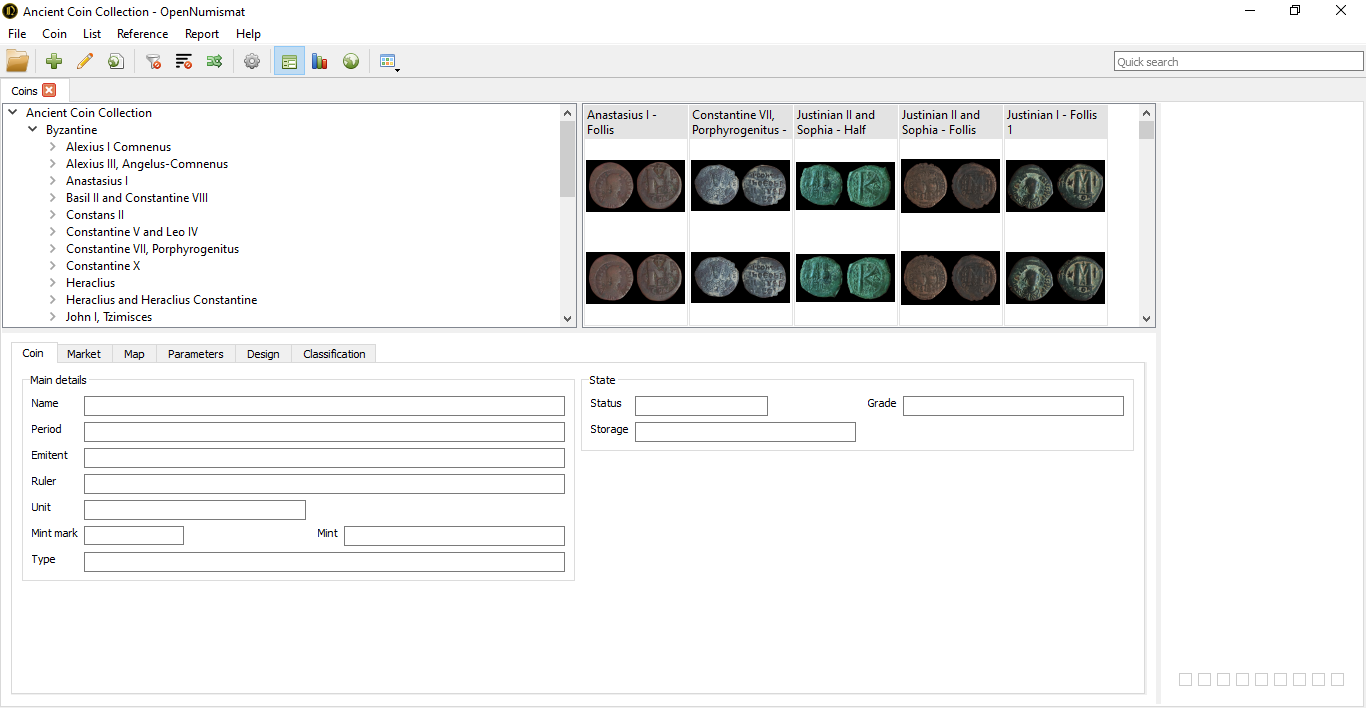Image resolution: width=1366 pixels, height=708 pixels.
Task: Close the Coins tab with red X
Action: 49,90
